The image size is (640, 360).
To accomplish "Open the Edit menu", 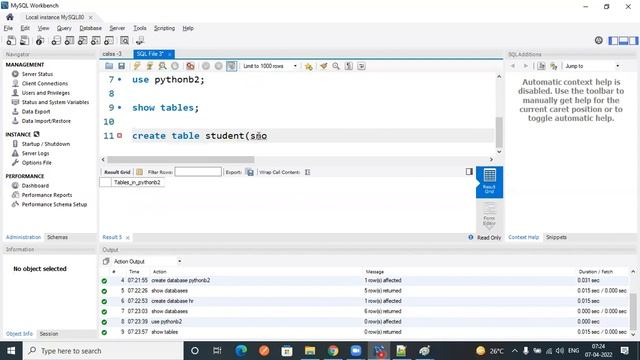I will point(25,28).
